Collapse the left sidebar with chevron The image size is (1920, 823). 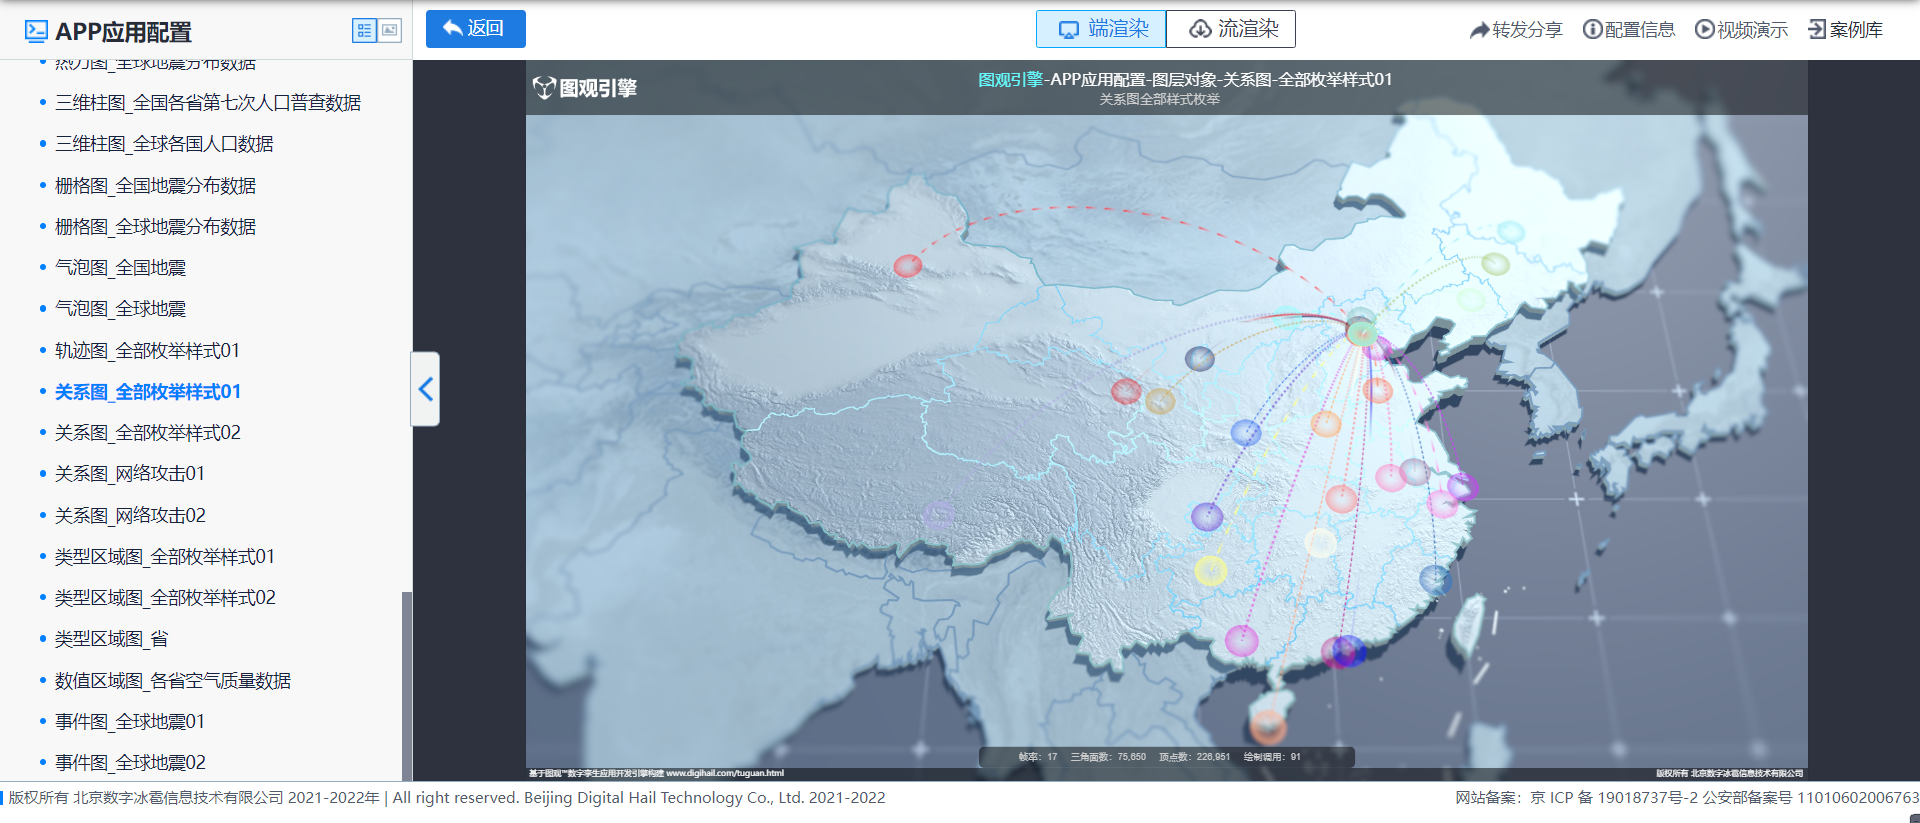point(426,389)
